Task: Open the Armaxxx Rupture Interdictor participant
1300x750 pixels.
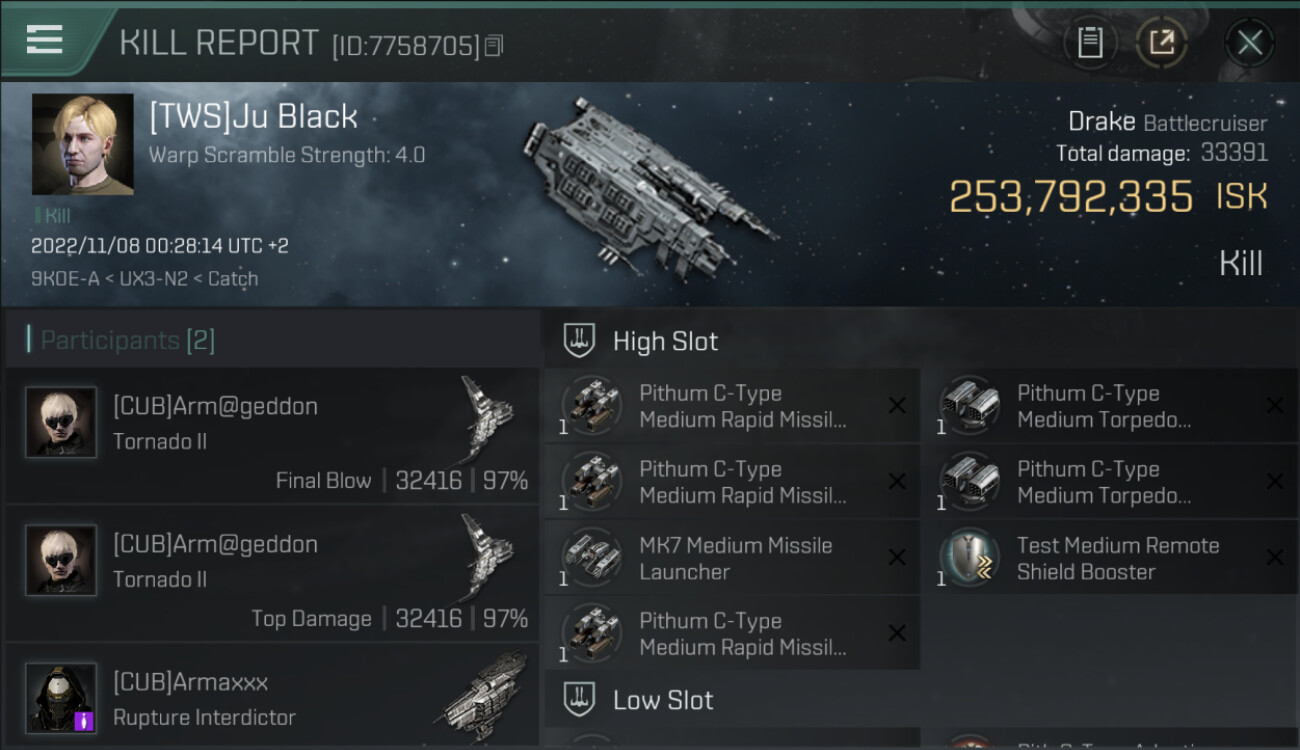Action: (x=272, y=697)
